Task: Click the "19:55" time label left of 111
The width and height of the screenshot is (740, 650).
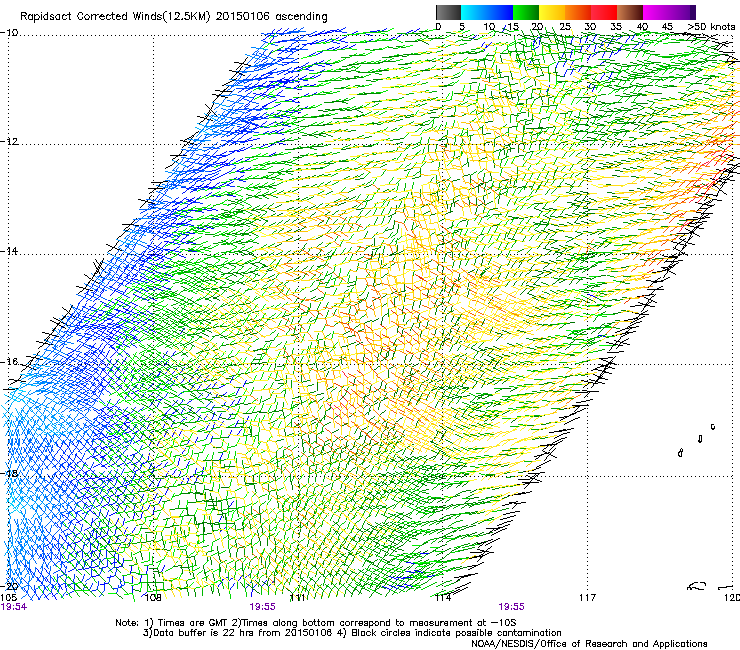Action: [262, 607]
